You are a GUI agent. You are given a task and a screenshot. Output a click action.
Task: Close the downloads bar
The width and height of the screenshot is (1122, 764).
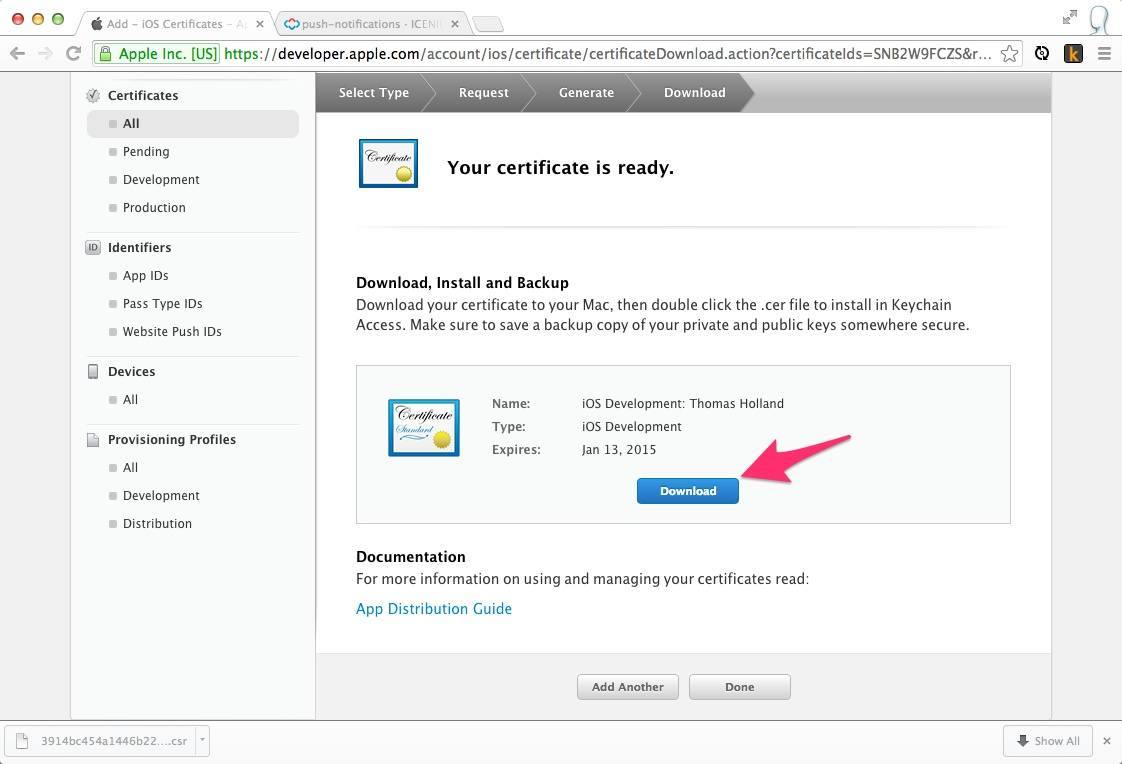point(1106,741)
